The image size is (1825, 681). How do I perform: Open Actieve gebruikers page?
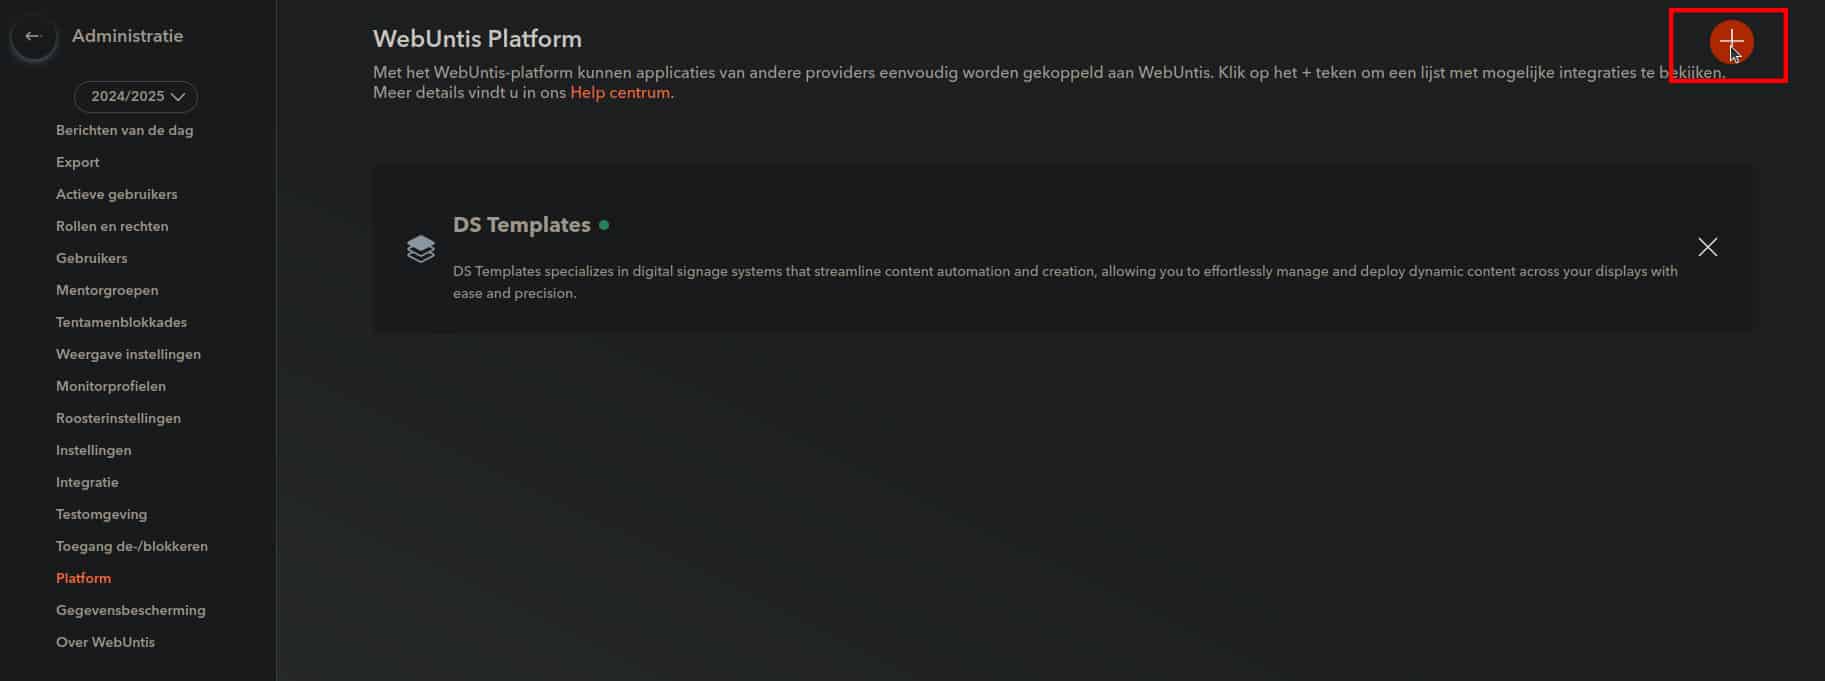[117, 194]
